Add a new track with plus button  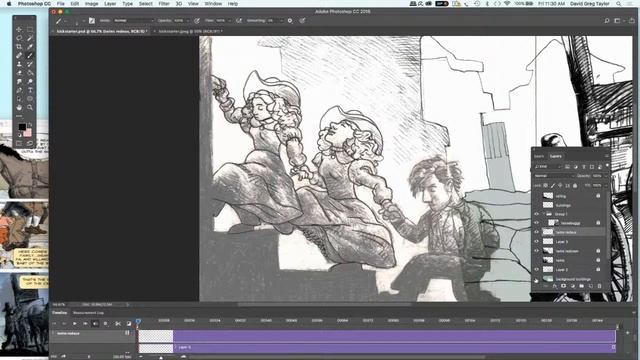628,333
